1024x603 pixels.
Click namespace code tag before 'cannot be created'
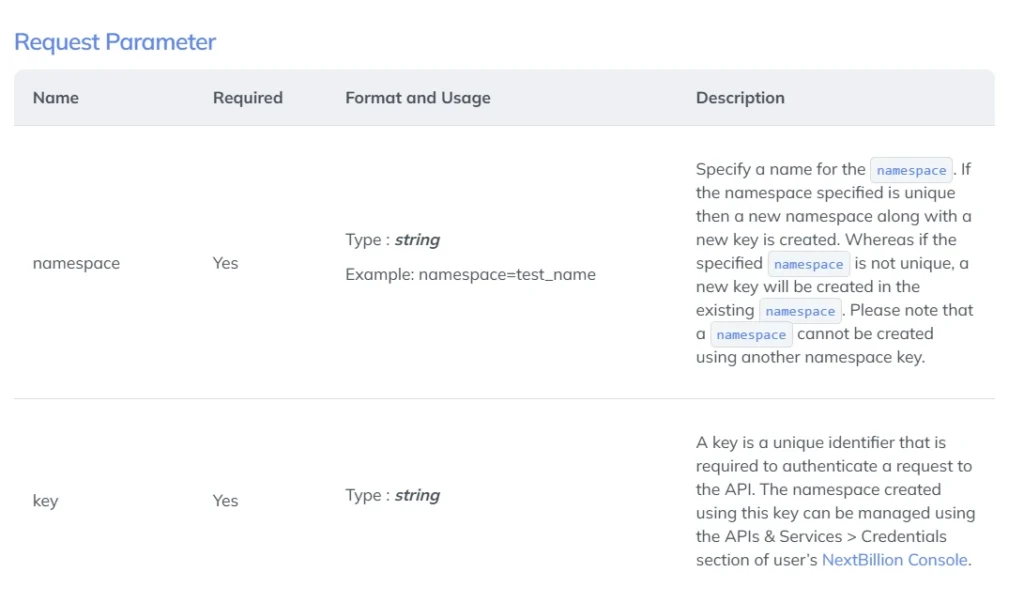click(751, 335)
